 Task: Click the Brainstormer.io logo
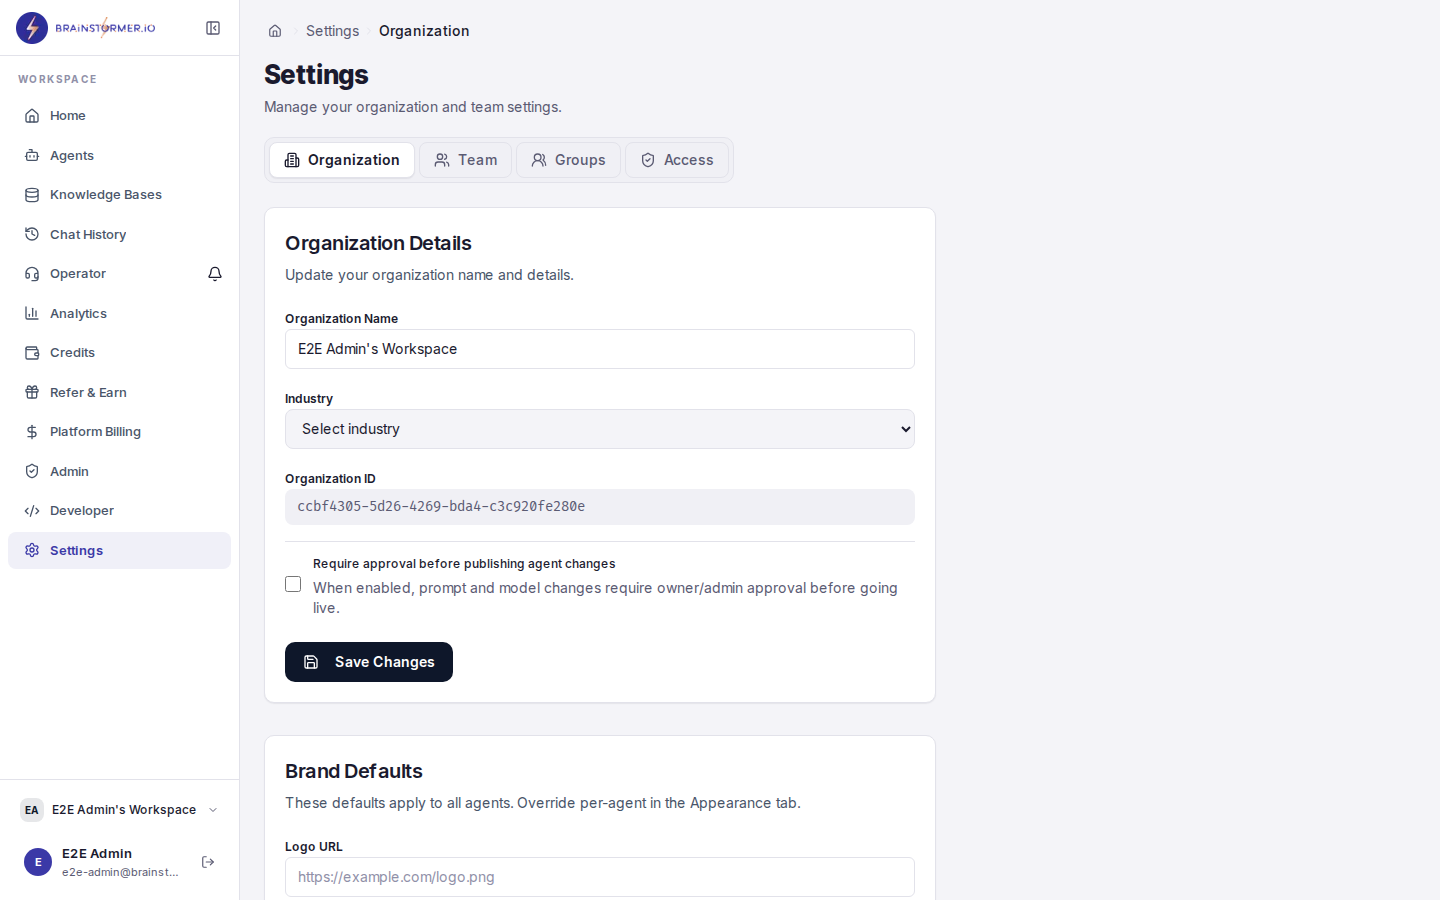tap(86, 28)
